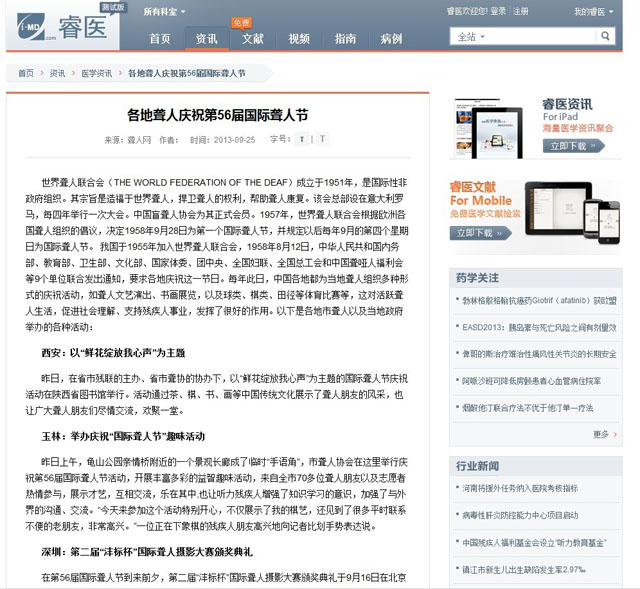Open the 病例 nav tab
The width and height of the screenshot is (640, 589).
pos(391,39)
